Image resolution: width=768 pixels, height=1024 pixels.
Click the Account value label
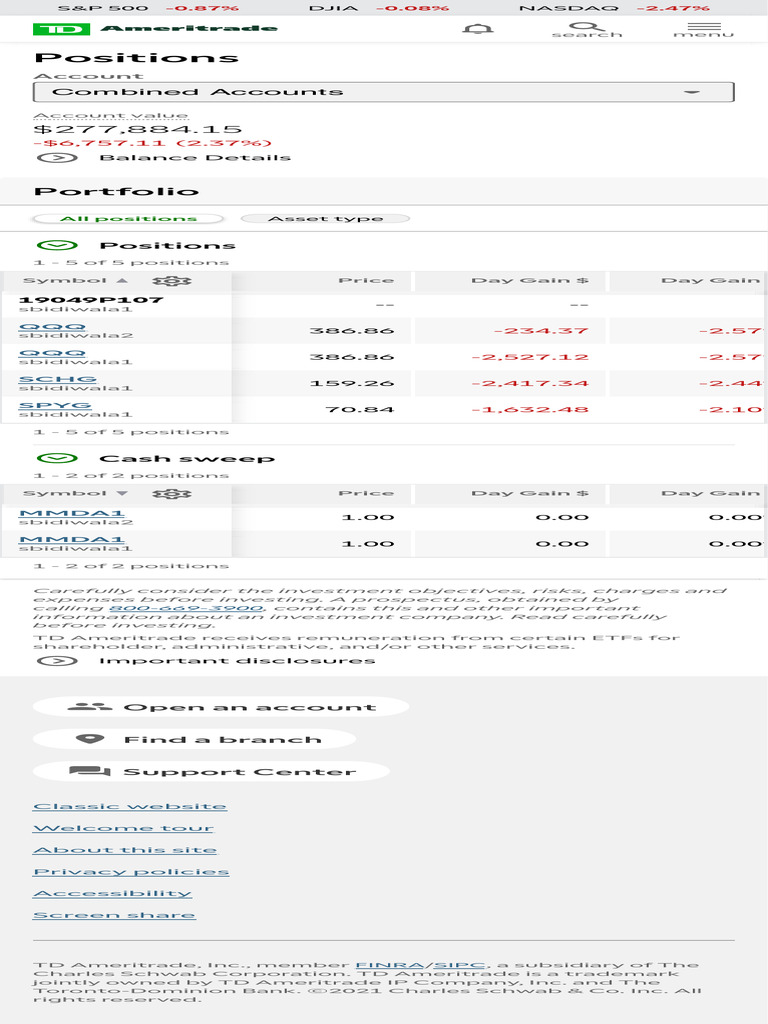[111, 116]
